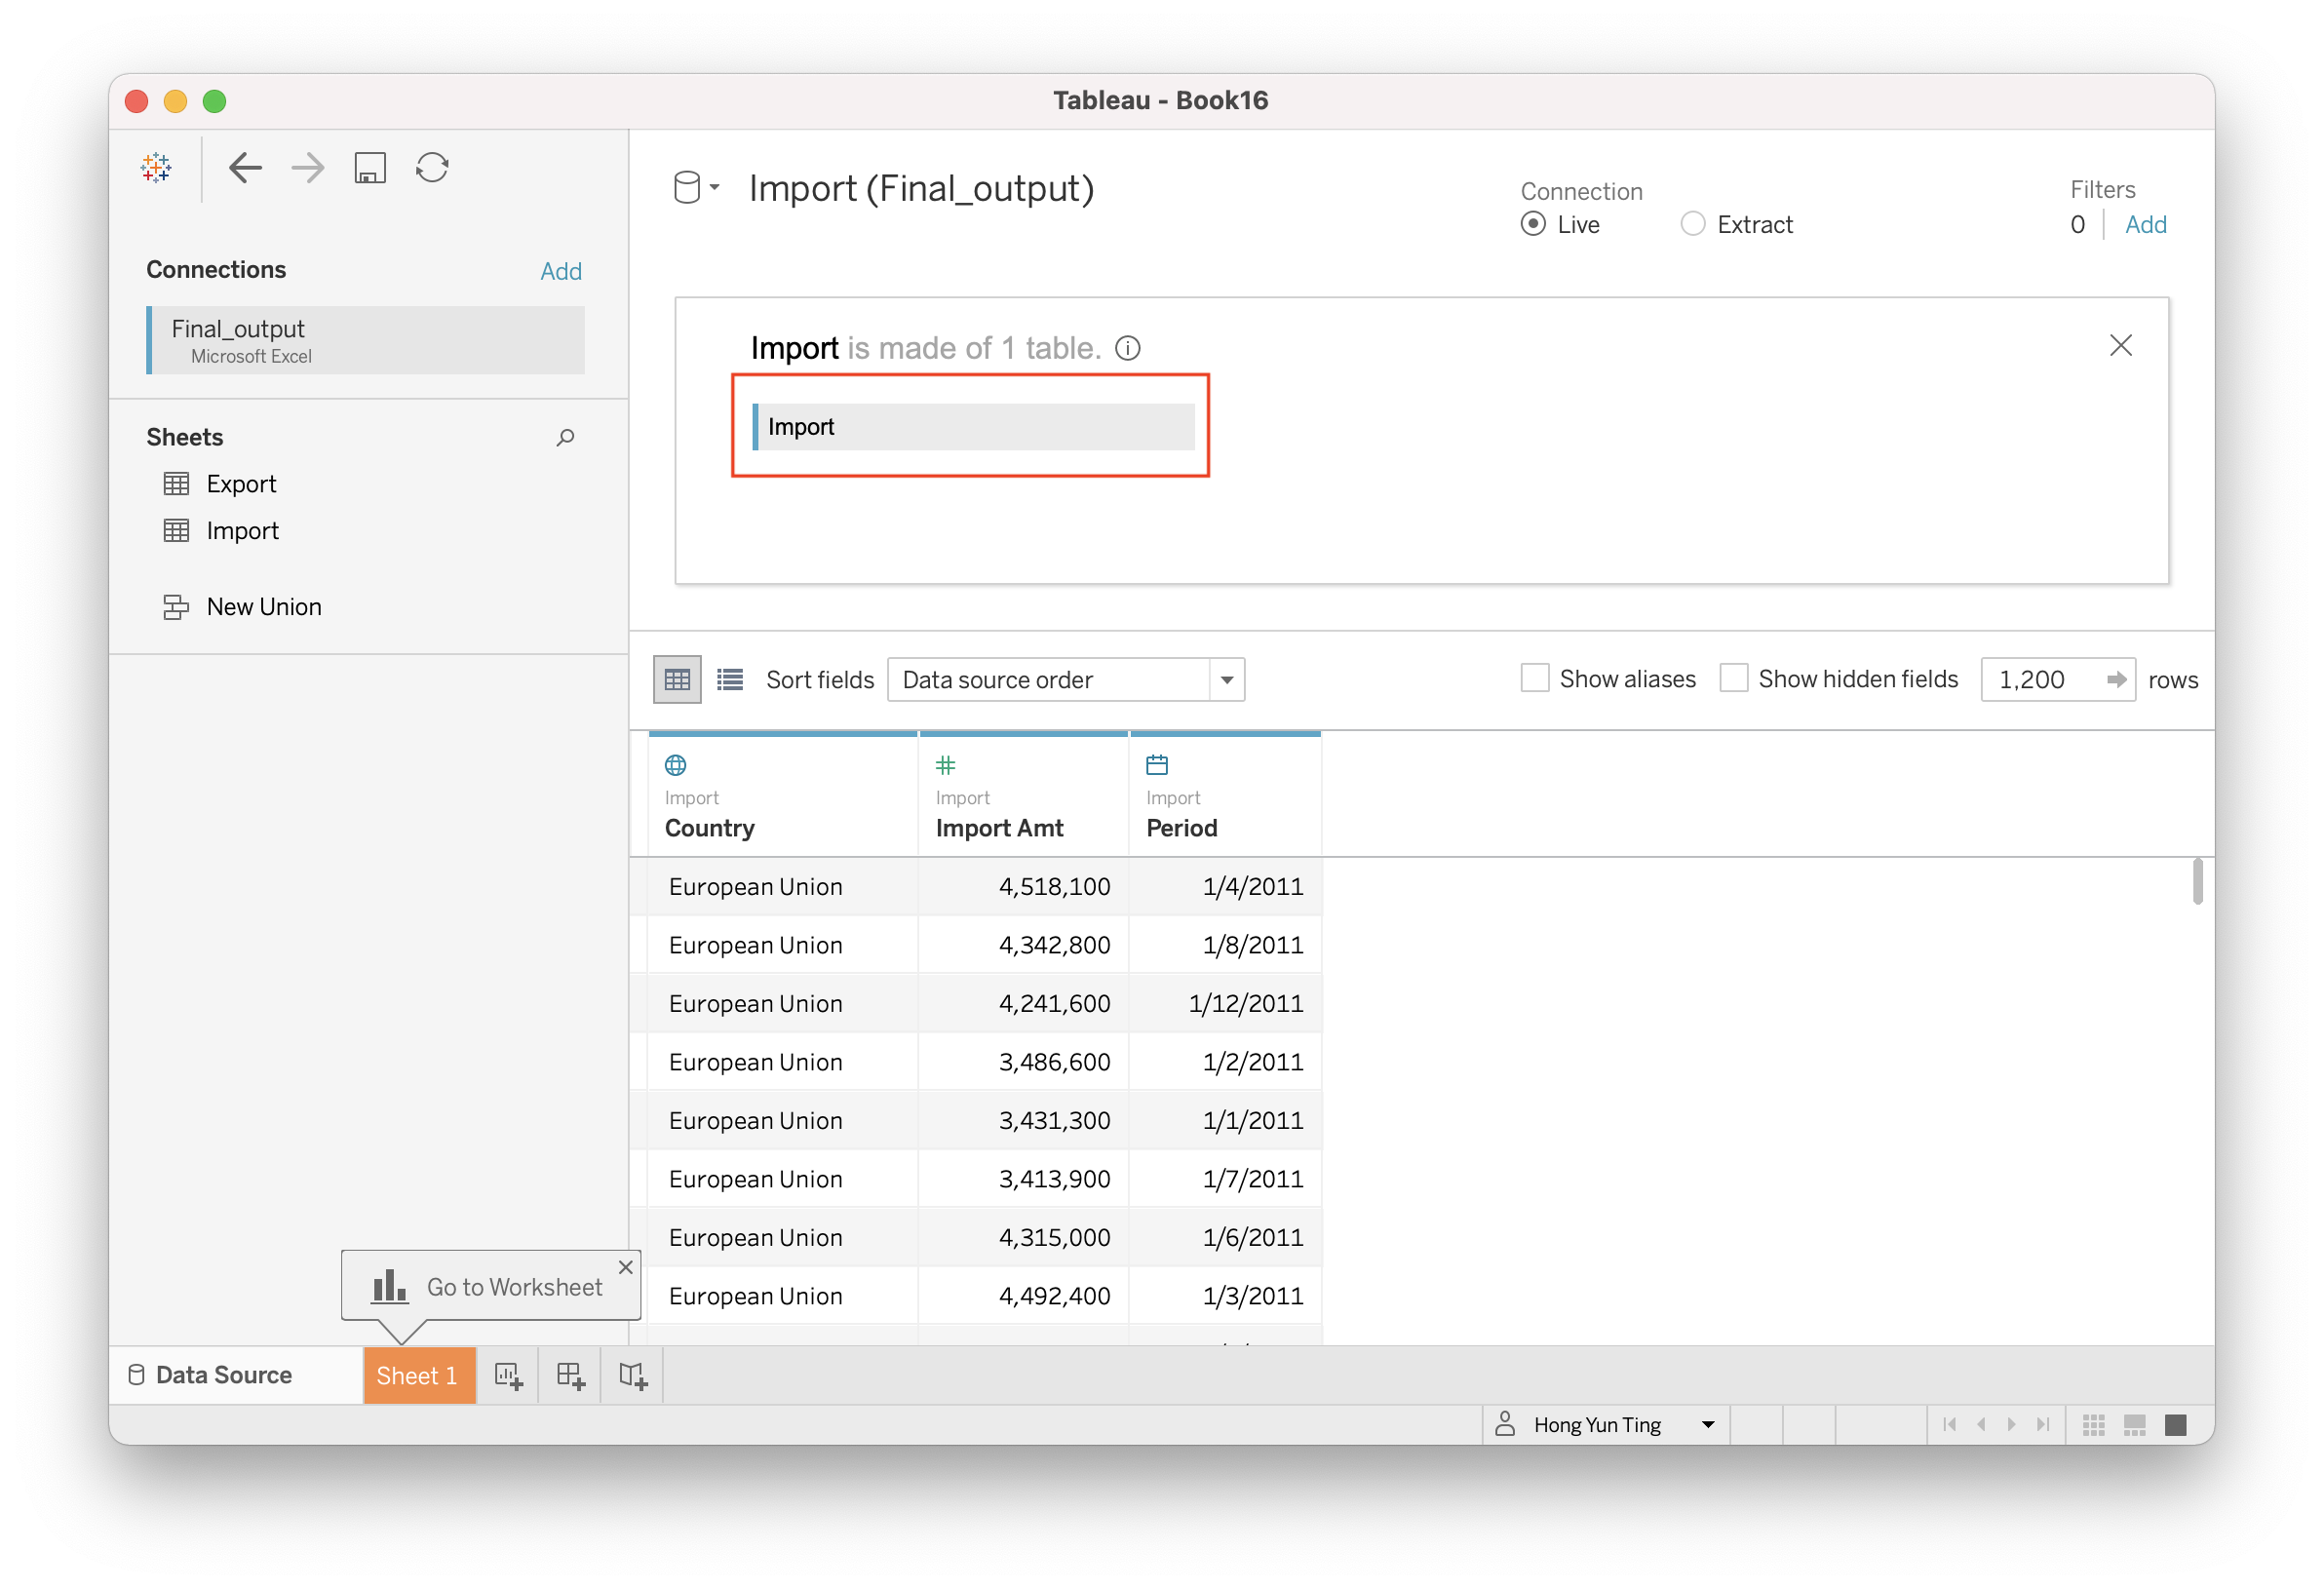Click the new story icon
The image size is (2324, 1589).
[633, 1376]
